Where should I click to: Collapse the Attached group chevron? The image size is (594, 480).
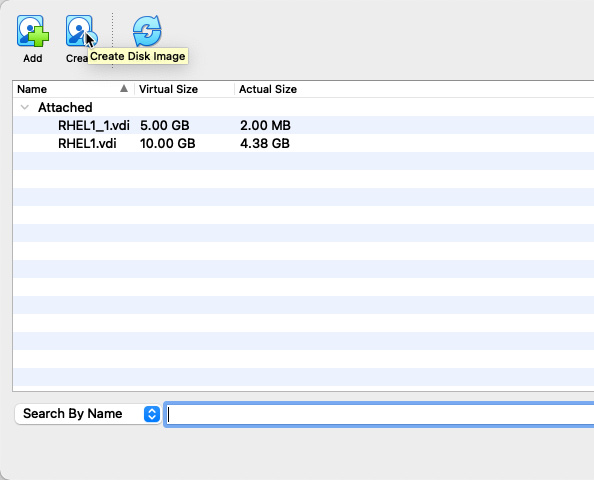25,107
